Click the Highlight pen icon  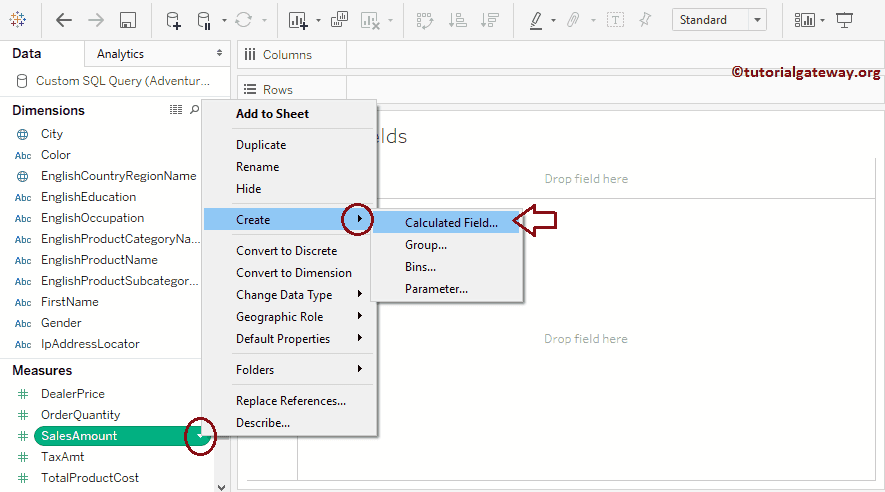tap(536, 20)
